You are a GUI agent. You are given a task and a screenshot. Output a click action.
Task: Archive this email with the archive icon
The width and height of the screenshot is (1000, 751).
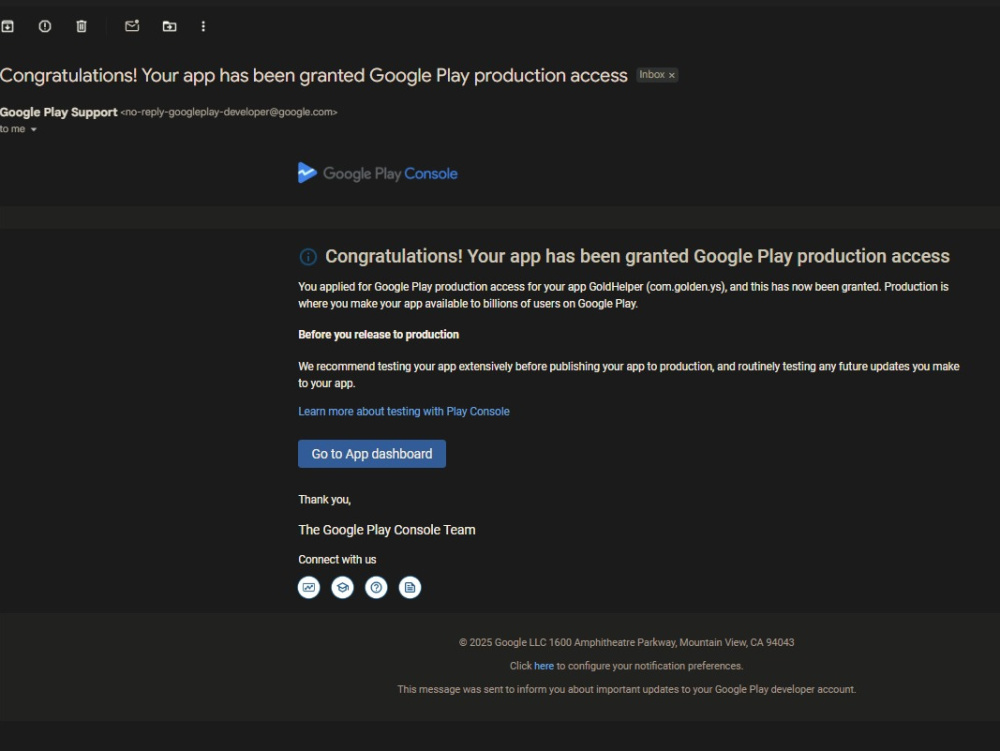(7, 26)
